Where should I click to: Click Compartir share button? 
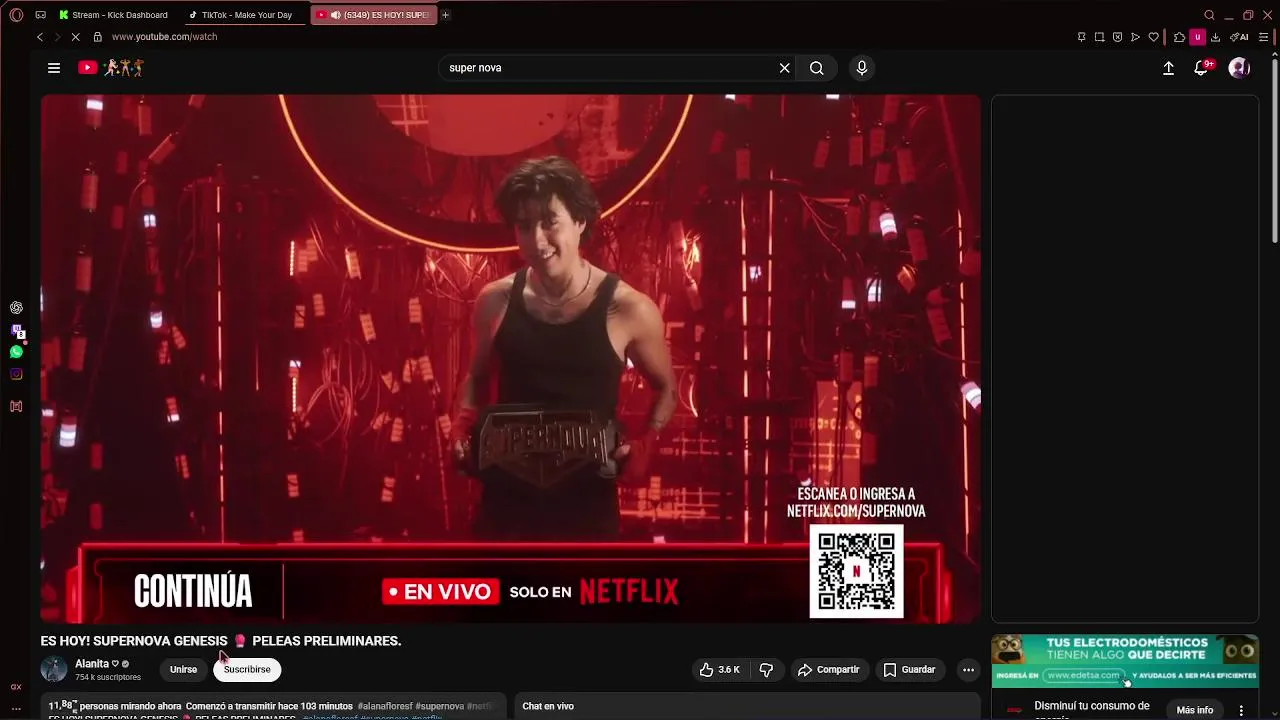click(x=828, y=669)
